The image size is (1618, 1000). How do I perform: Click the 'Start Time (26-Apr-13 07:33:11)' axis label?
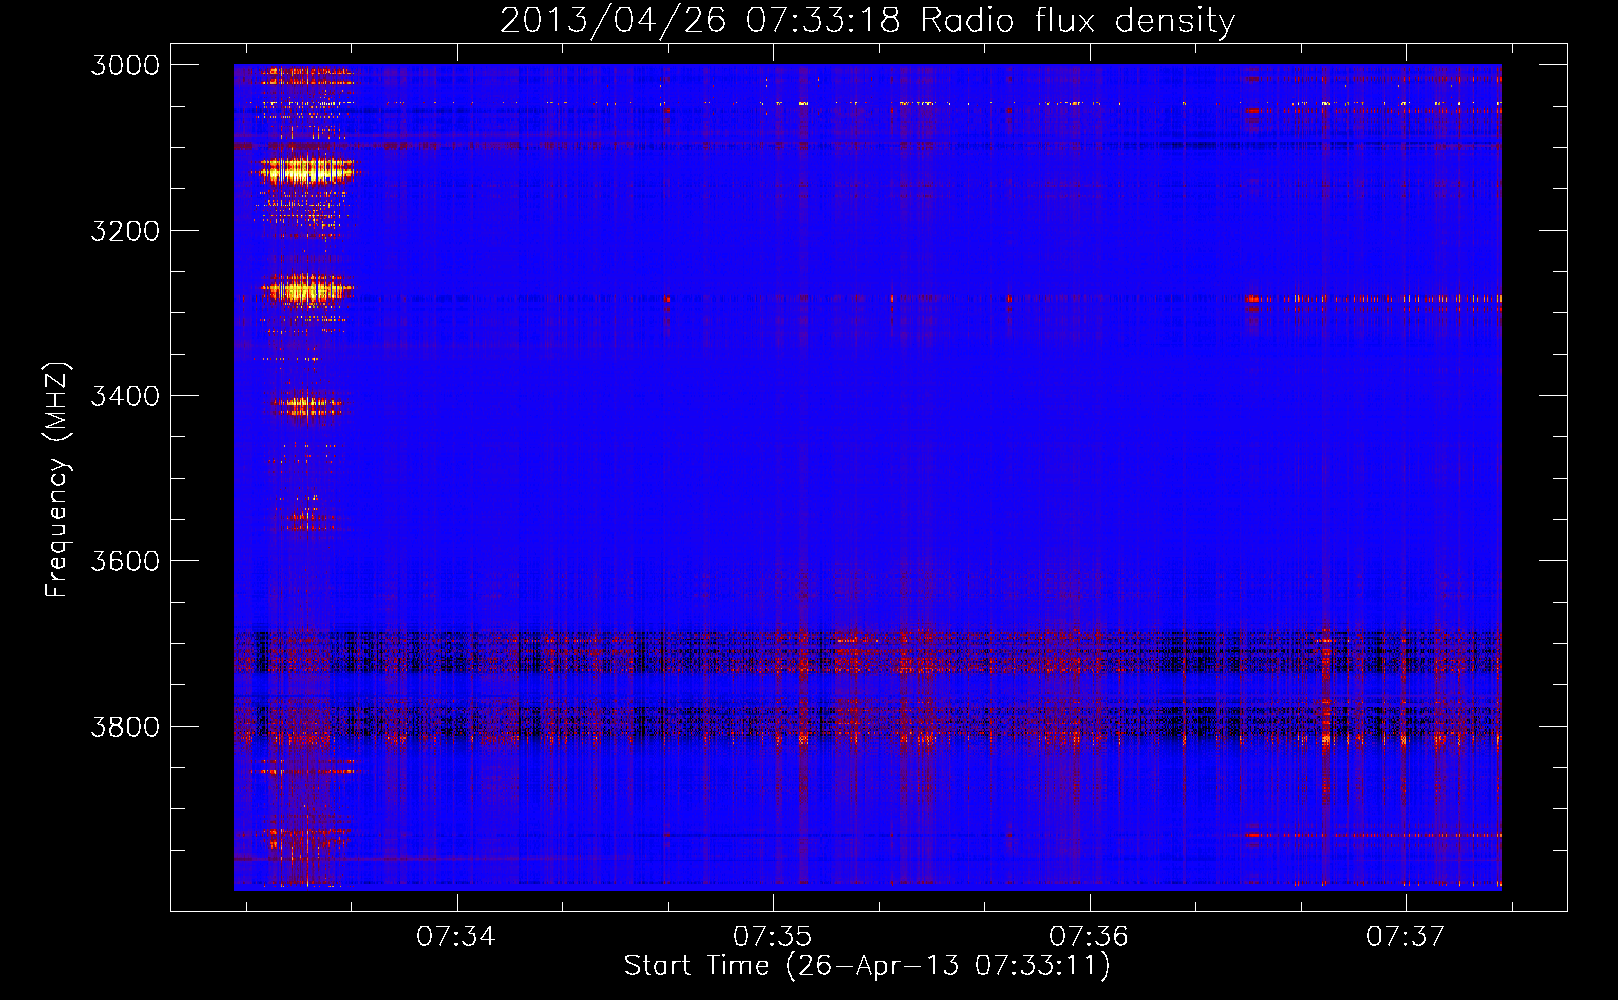(x=867, y=966)
